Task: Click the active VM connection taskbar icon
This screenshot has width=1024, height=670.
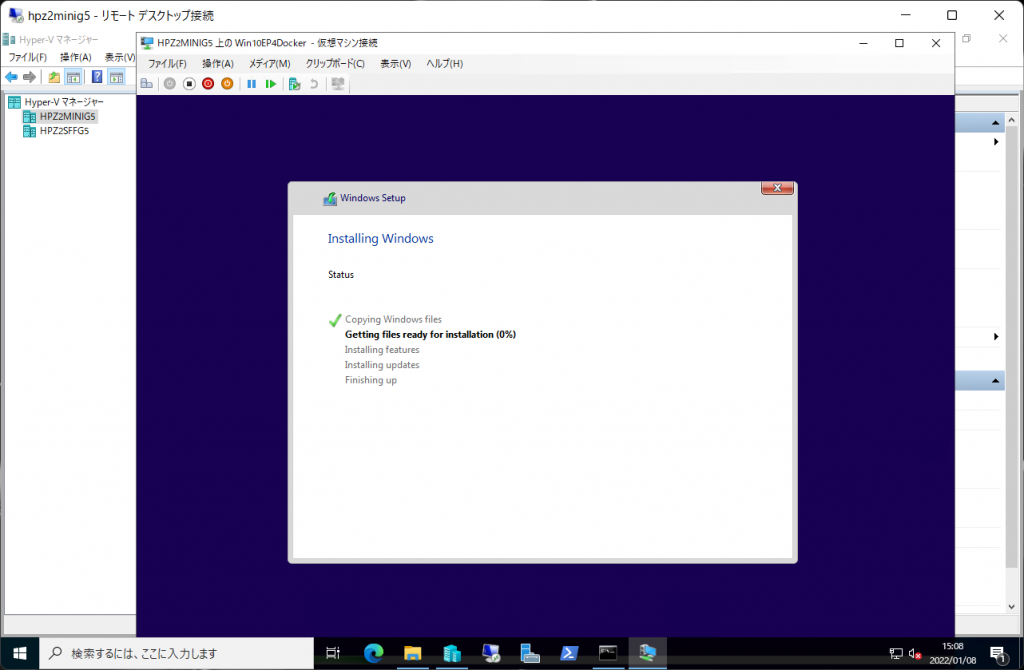Action: (x=647, y=653)
